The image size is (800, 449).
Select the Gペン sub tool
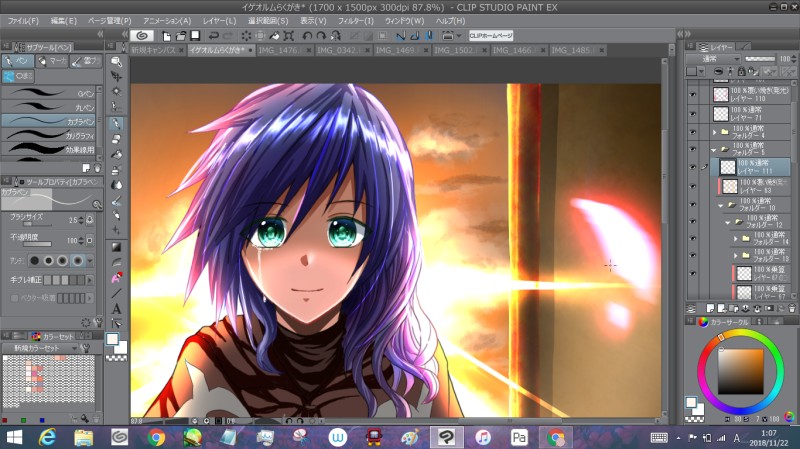pyautogui.click(x=50, y=93)
